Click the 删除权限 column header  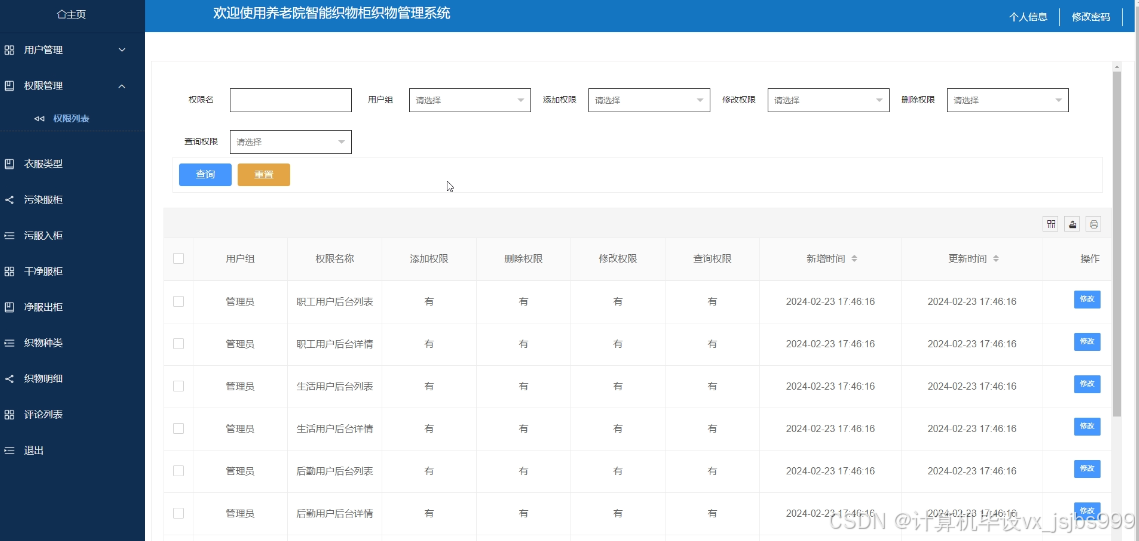(523, 259)
